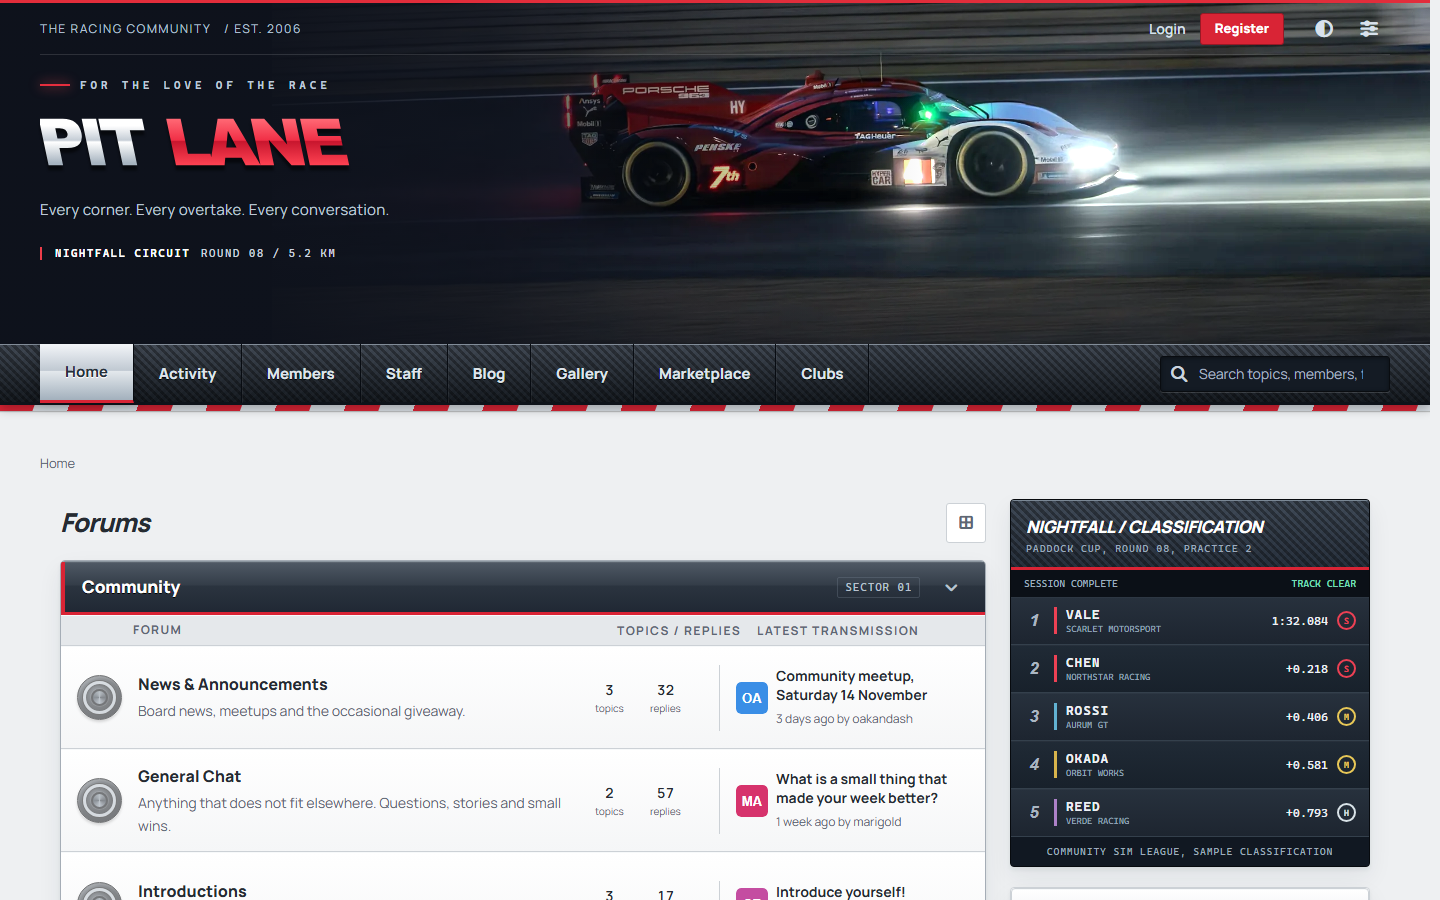
Task: Switch forum layout with the grid view icon
Action: click(966, 523)
